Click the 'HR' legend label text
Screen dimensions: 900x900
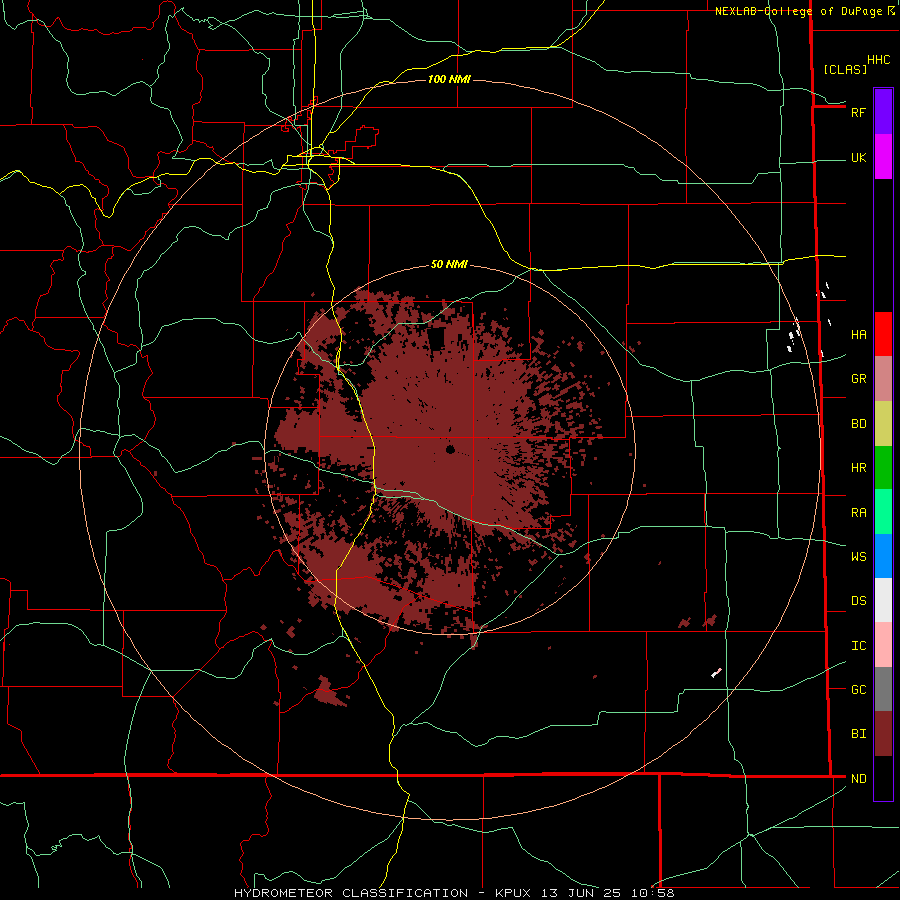[x=858, y=468]
